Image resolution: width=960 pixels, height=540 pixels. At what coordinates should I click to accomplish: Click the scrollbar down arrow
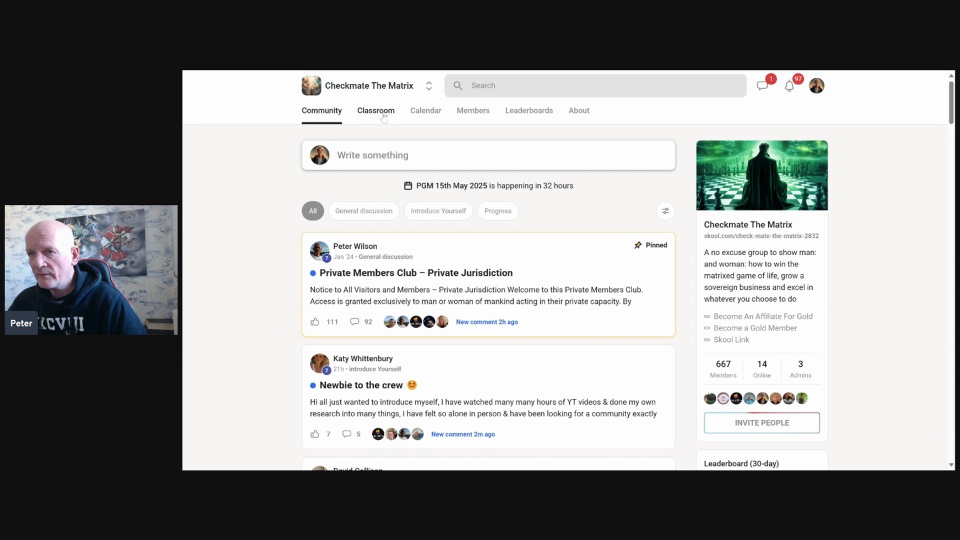[951, 465]
